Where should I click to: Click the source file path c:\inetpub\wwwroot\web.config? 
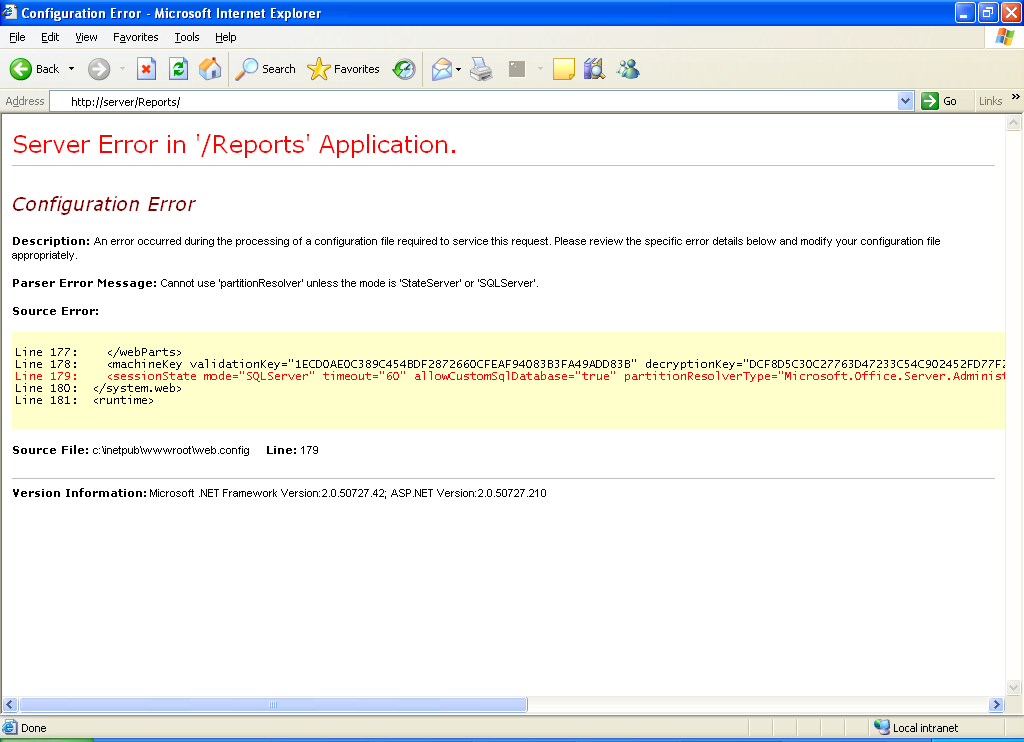(170, 450)
